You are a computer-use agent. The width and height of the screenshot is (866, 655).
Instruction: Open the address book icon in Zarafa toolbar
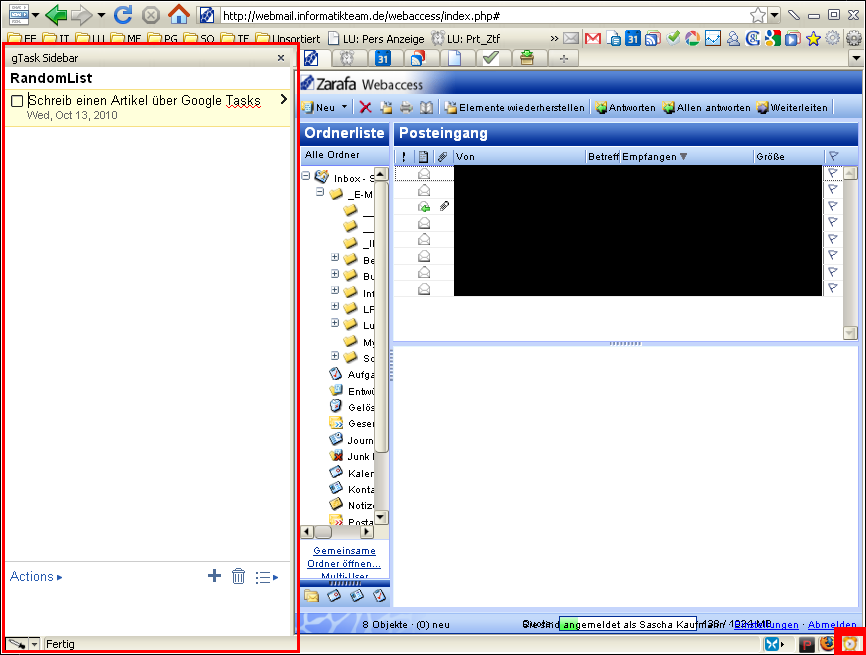click(x=426, y=108)
